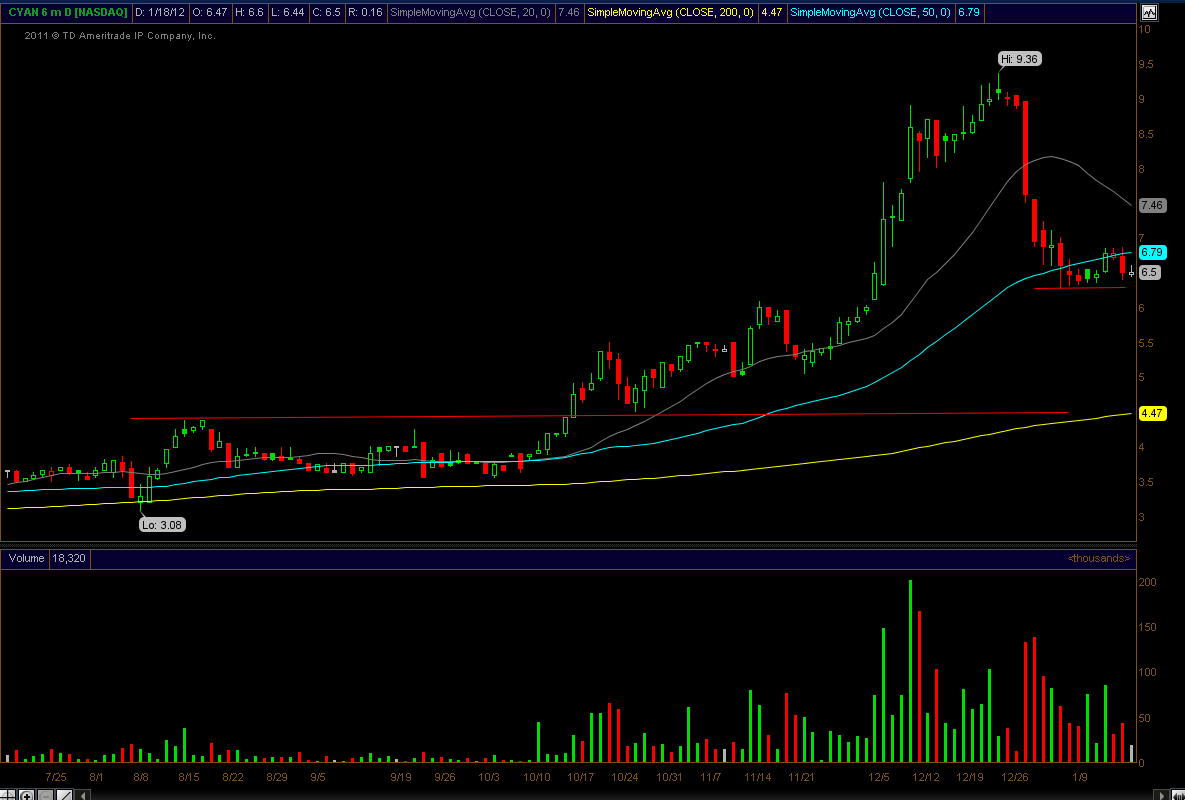
Task: Click the 12/26 date on the time axis
Action: click(1015, 777)
